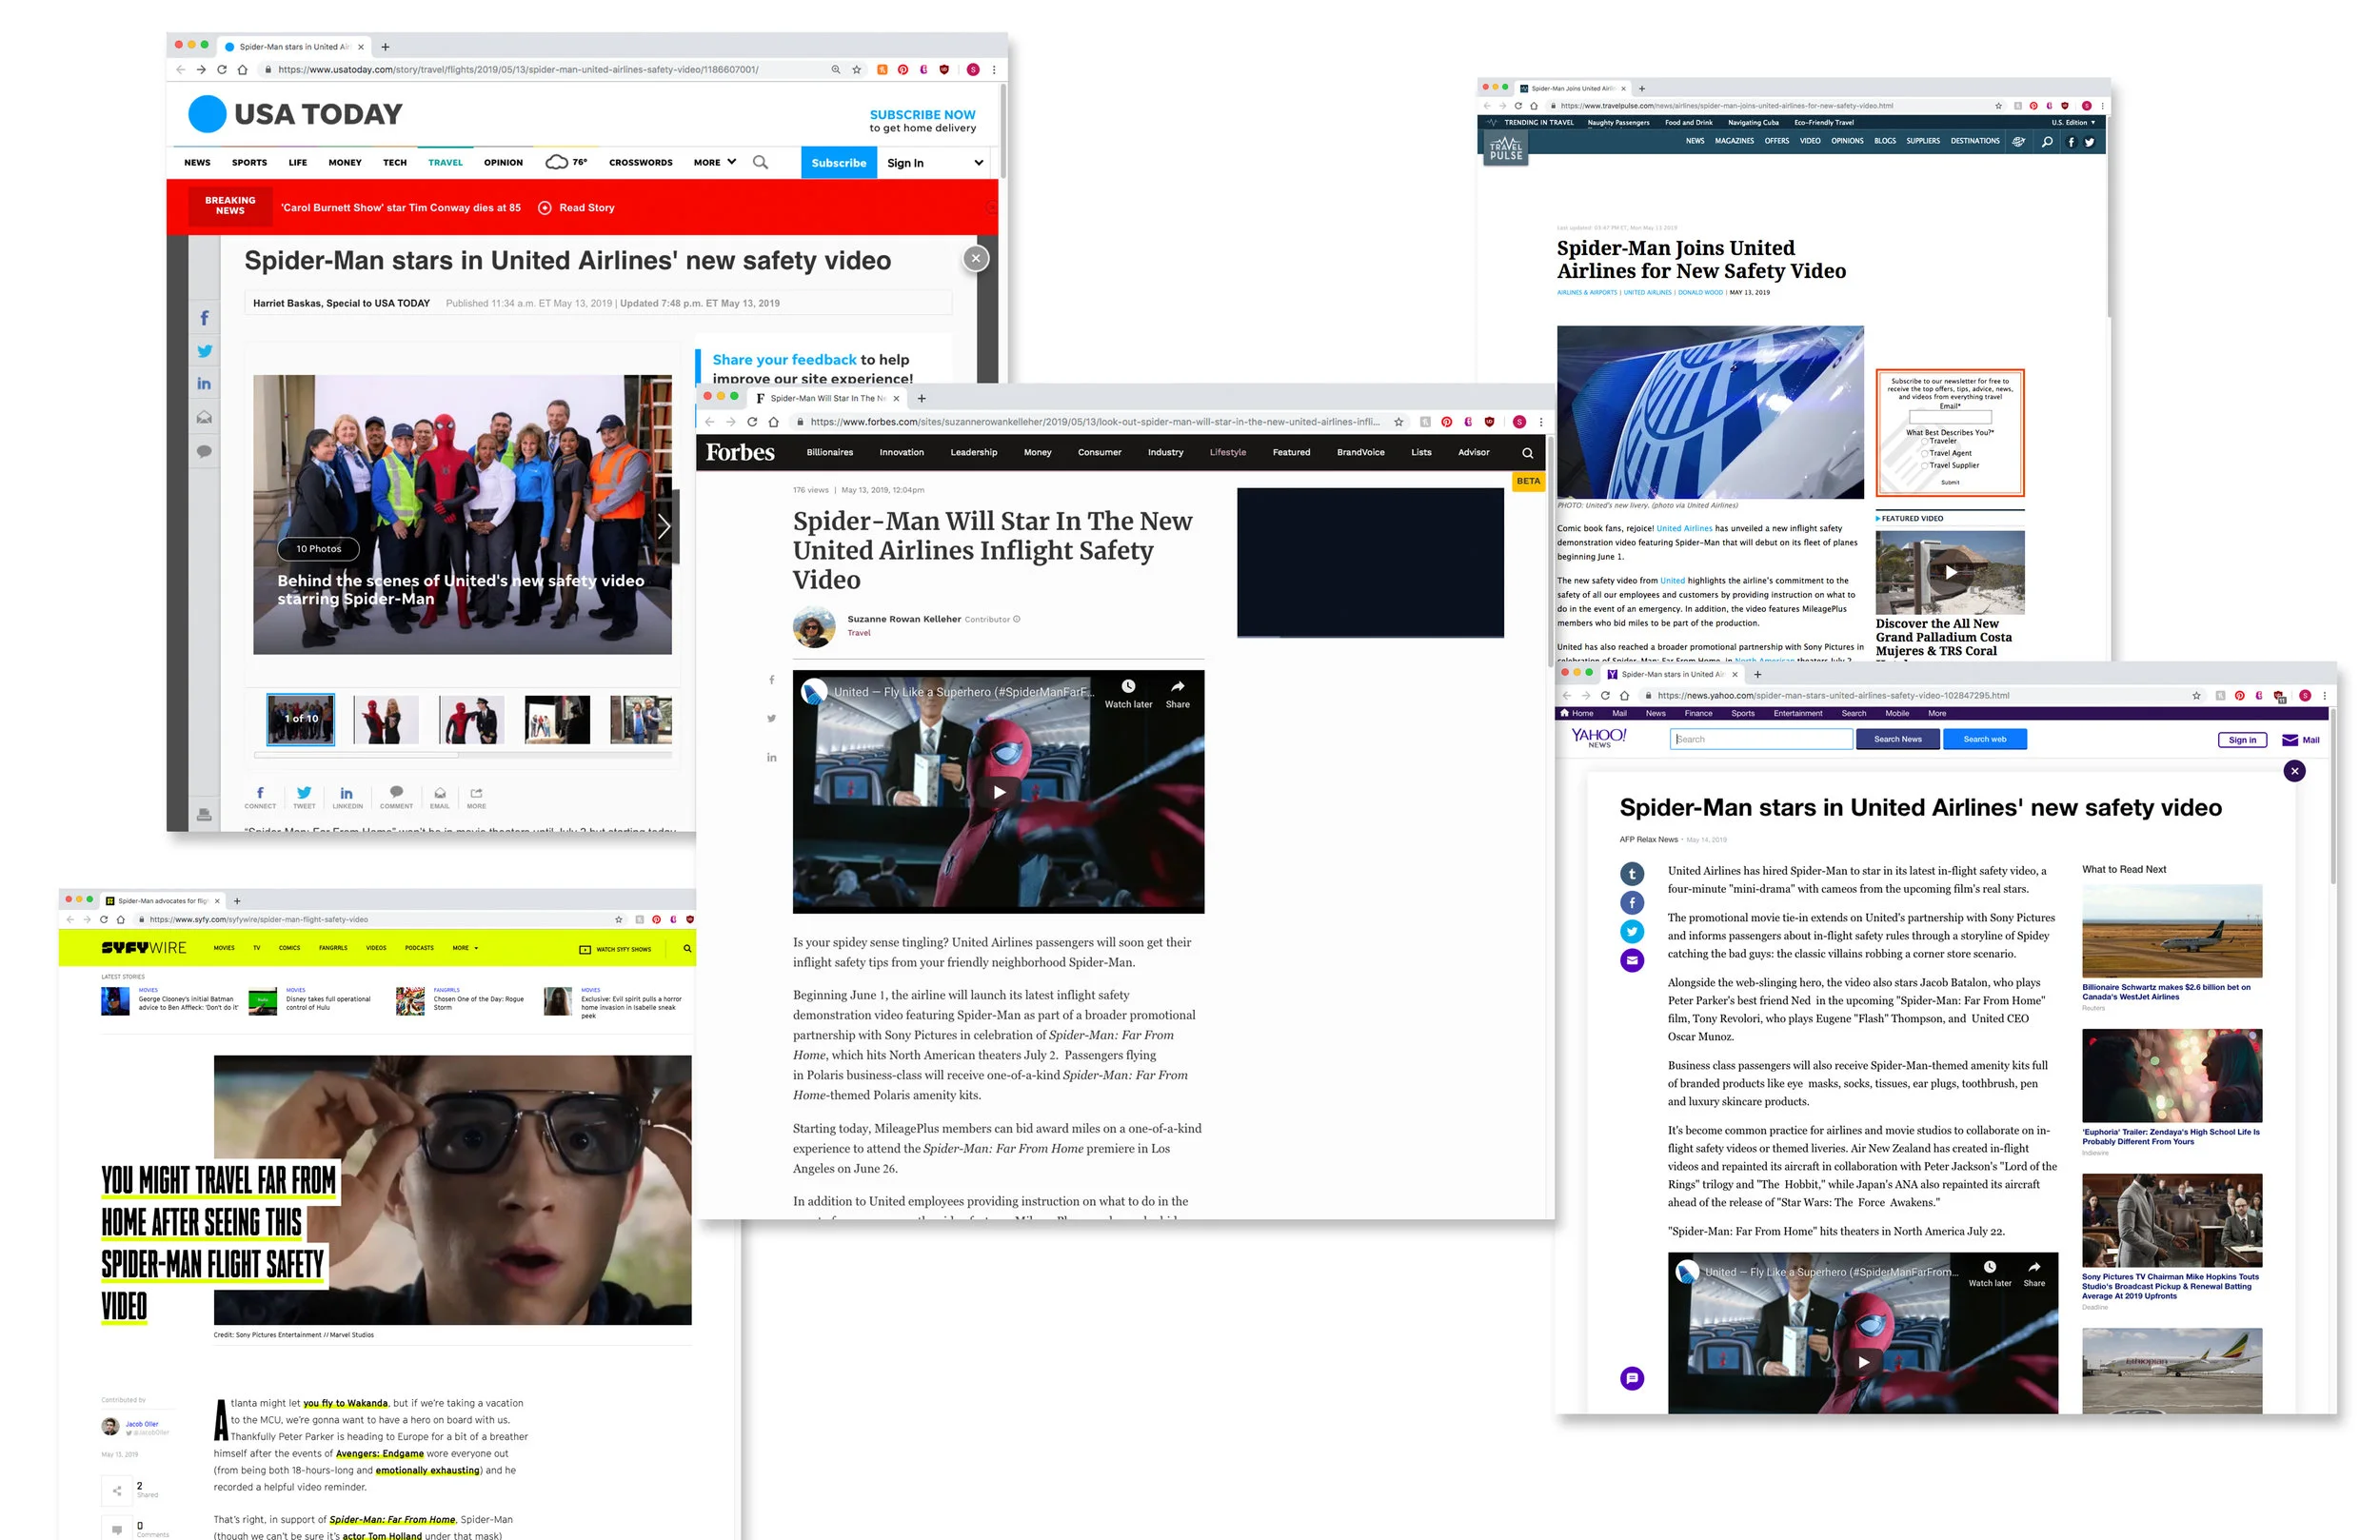The width and height of the screenshot is (2380, 1540).
Task: Click the Search News button on Yahoo
Action: pyautogui.click(x=1897, y=740)
